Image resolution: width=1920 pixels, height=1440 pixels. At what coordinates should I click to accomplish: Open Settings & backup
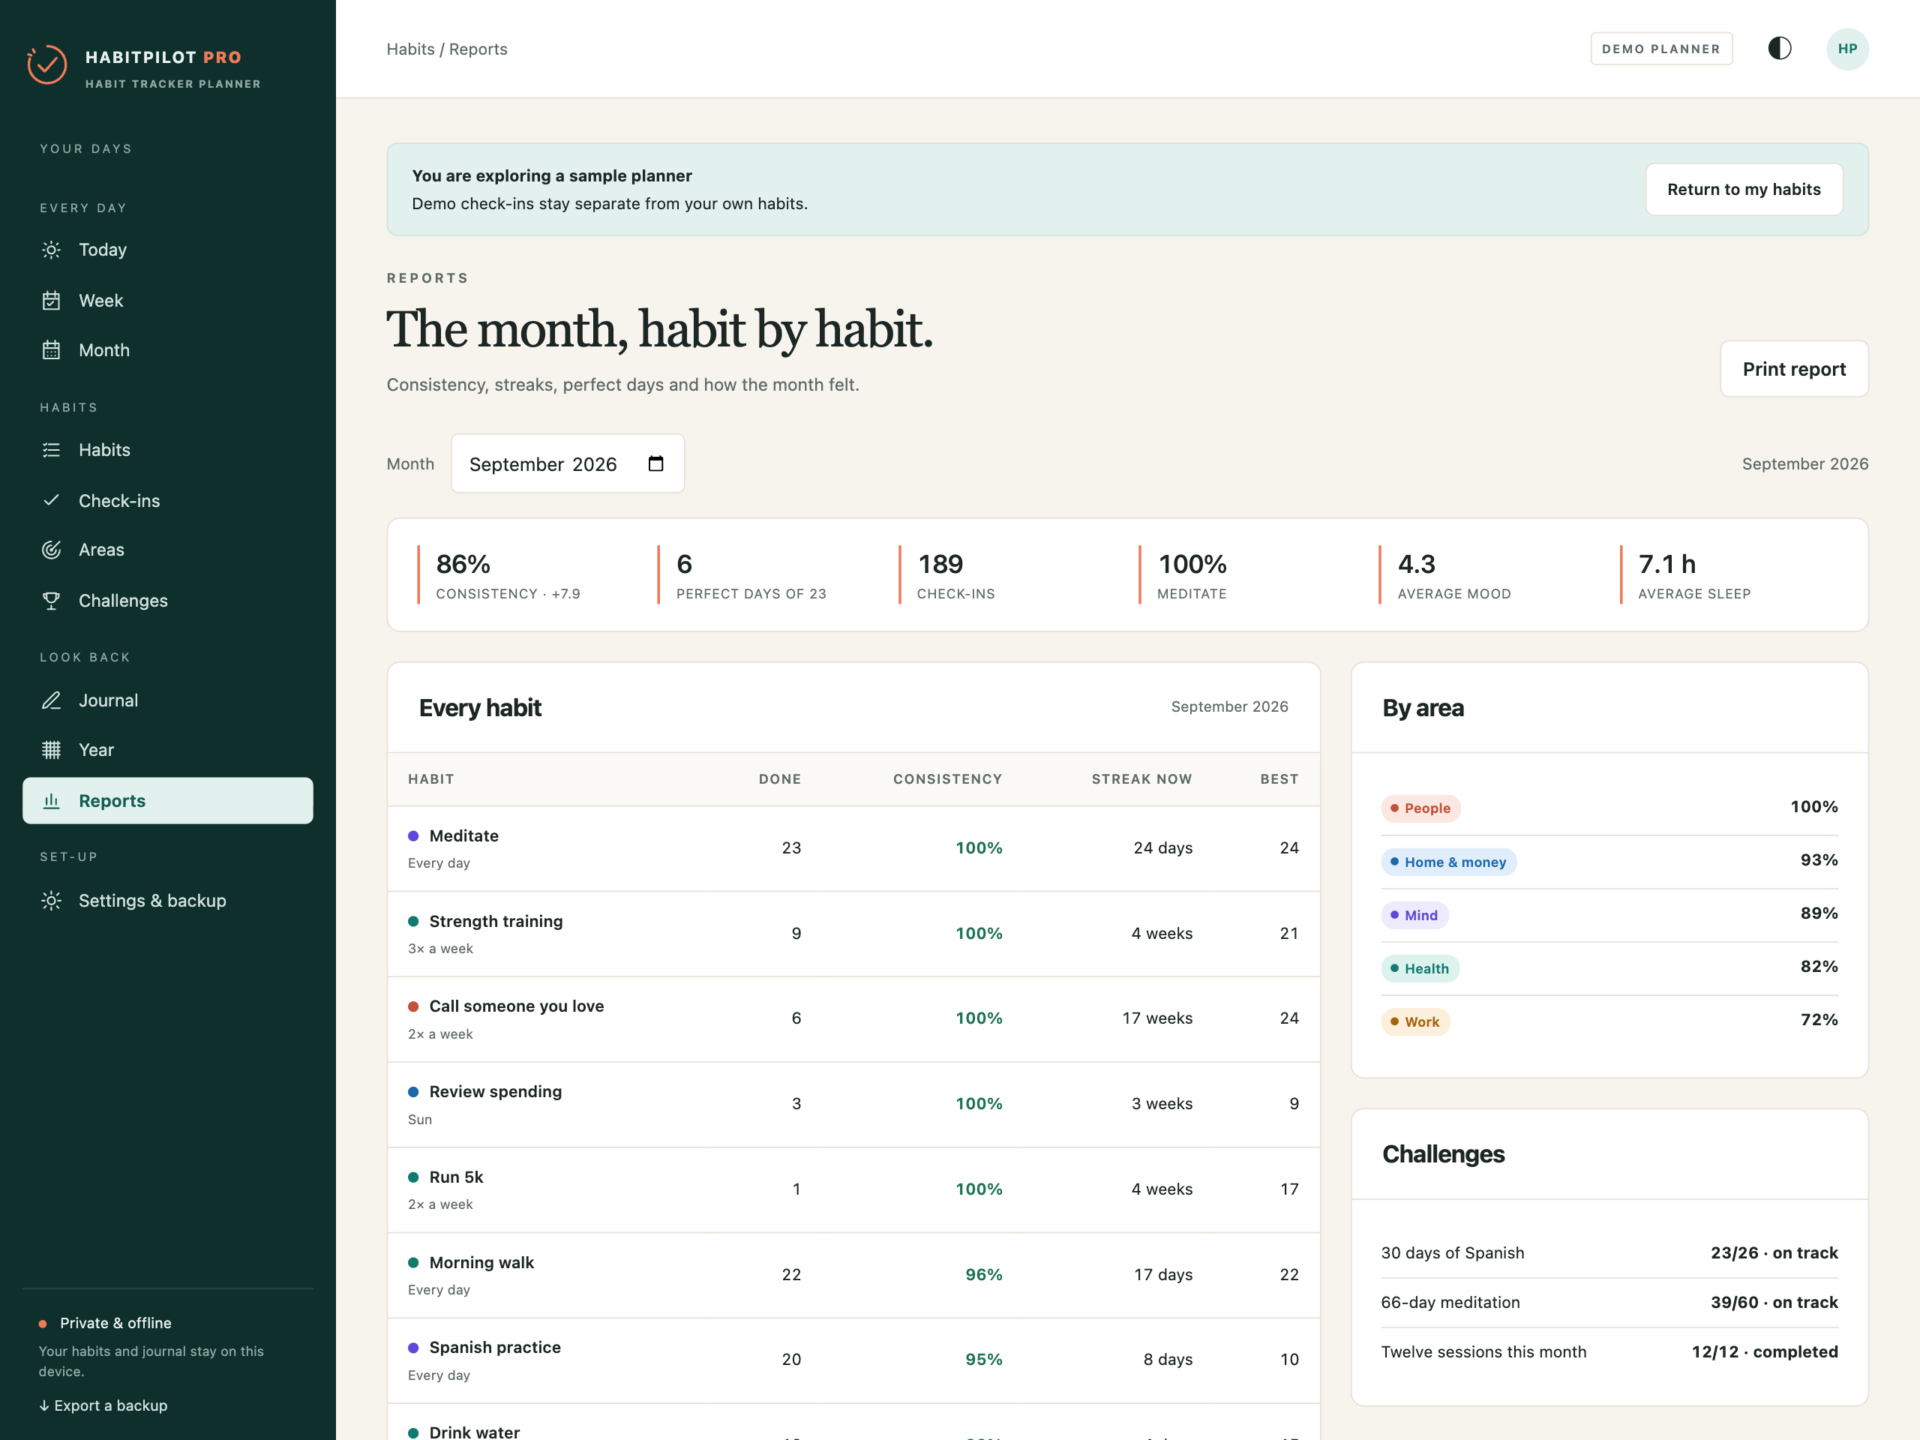tap(168, 901)
